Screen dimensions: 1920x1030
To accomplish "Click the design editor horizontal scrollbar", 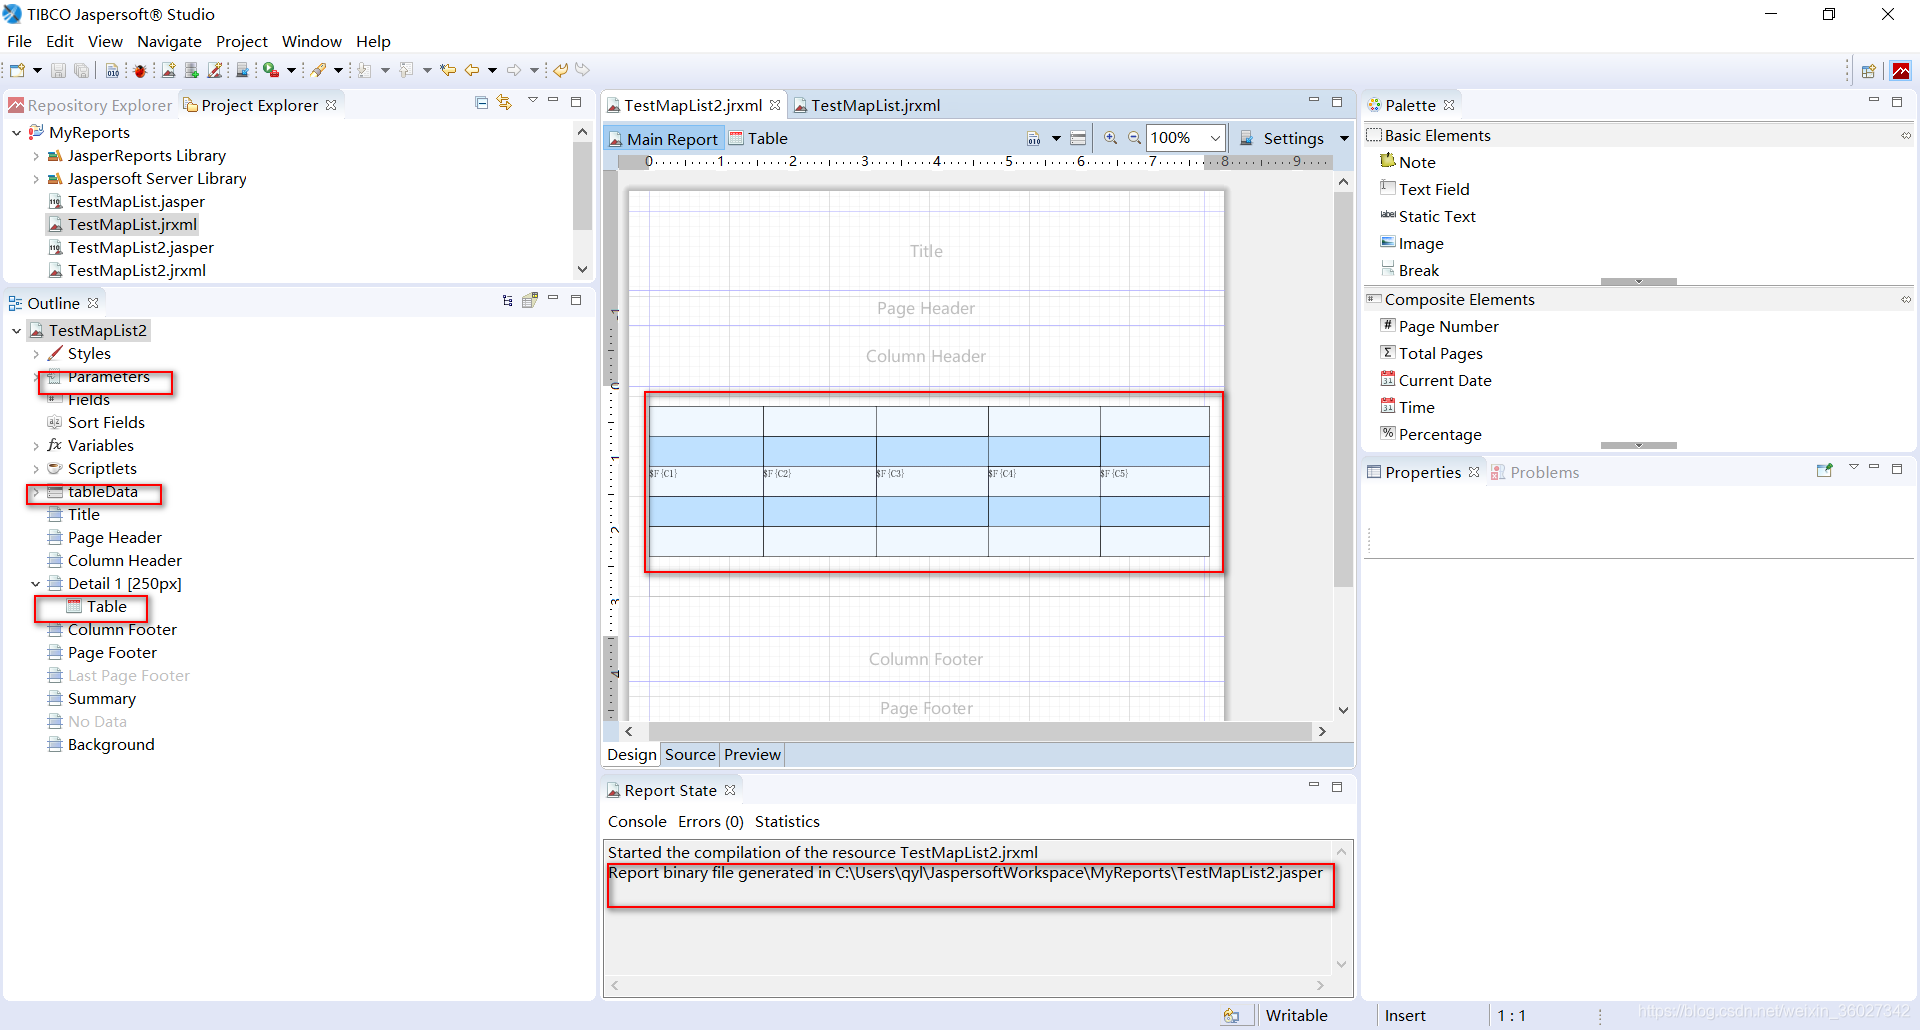I will coord(980,731).
